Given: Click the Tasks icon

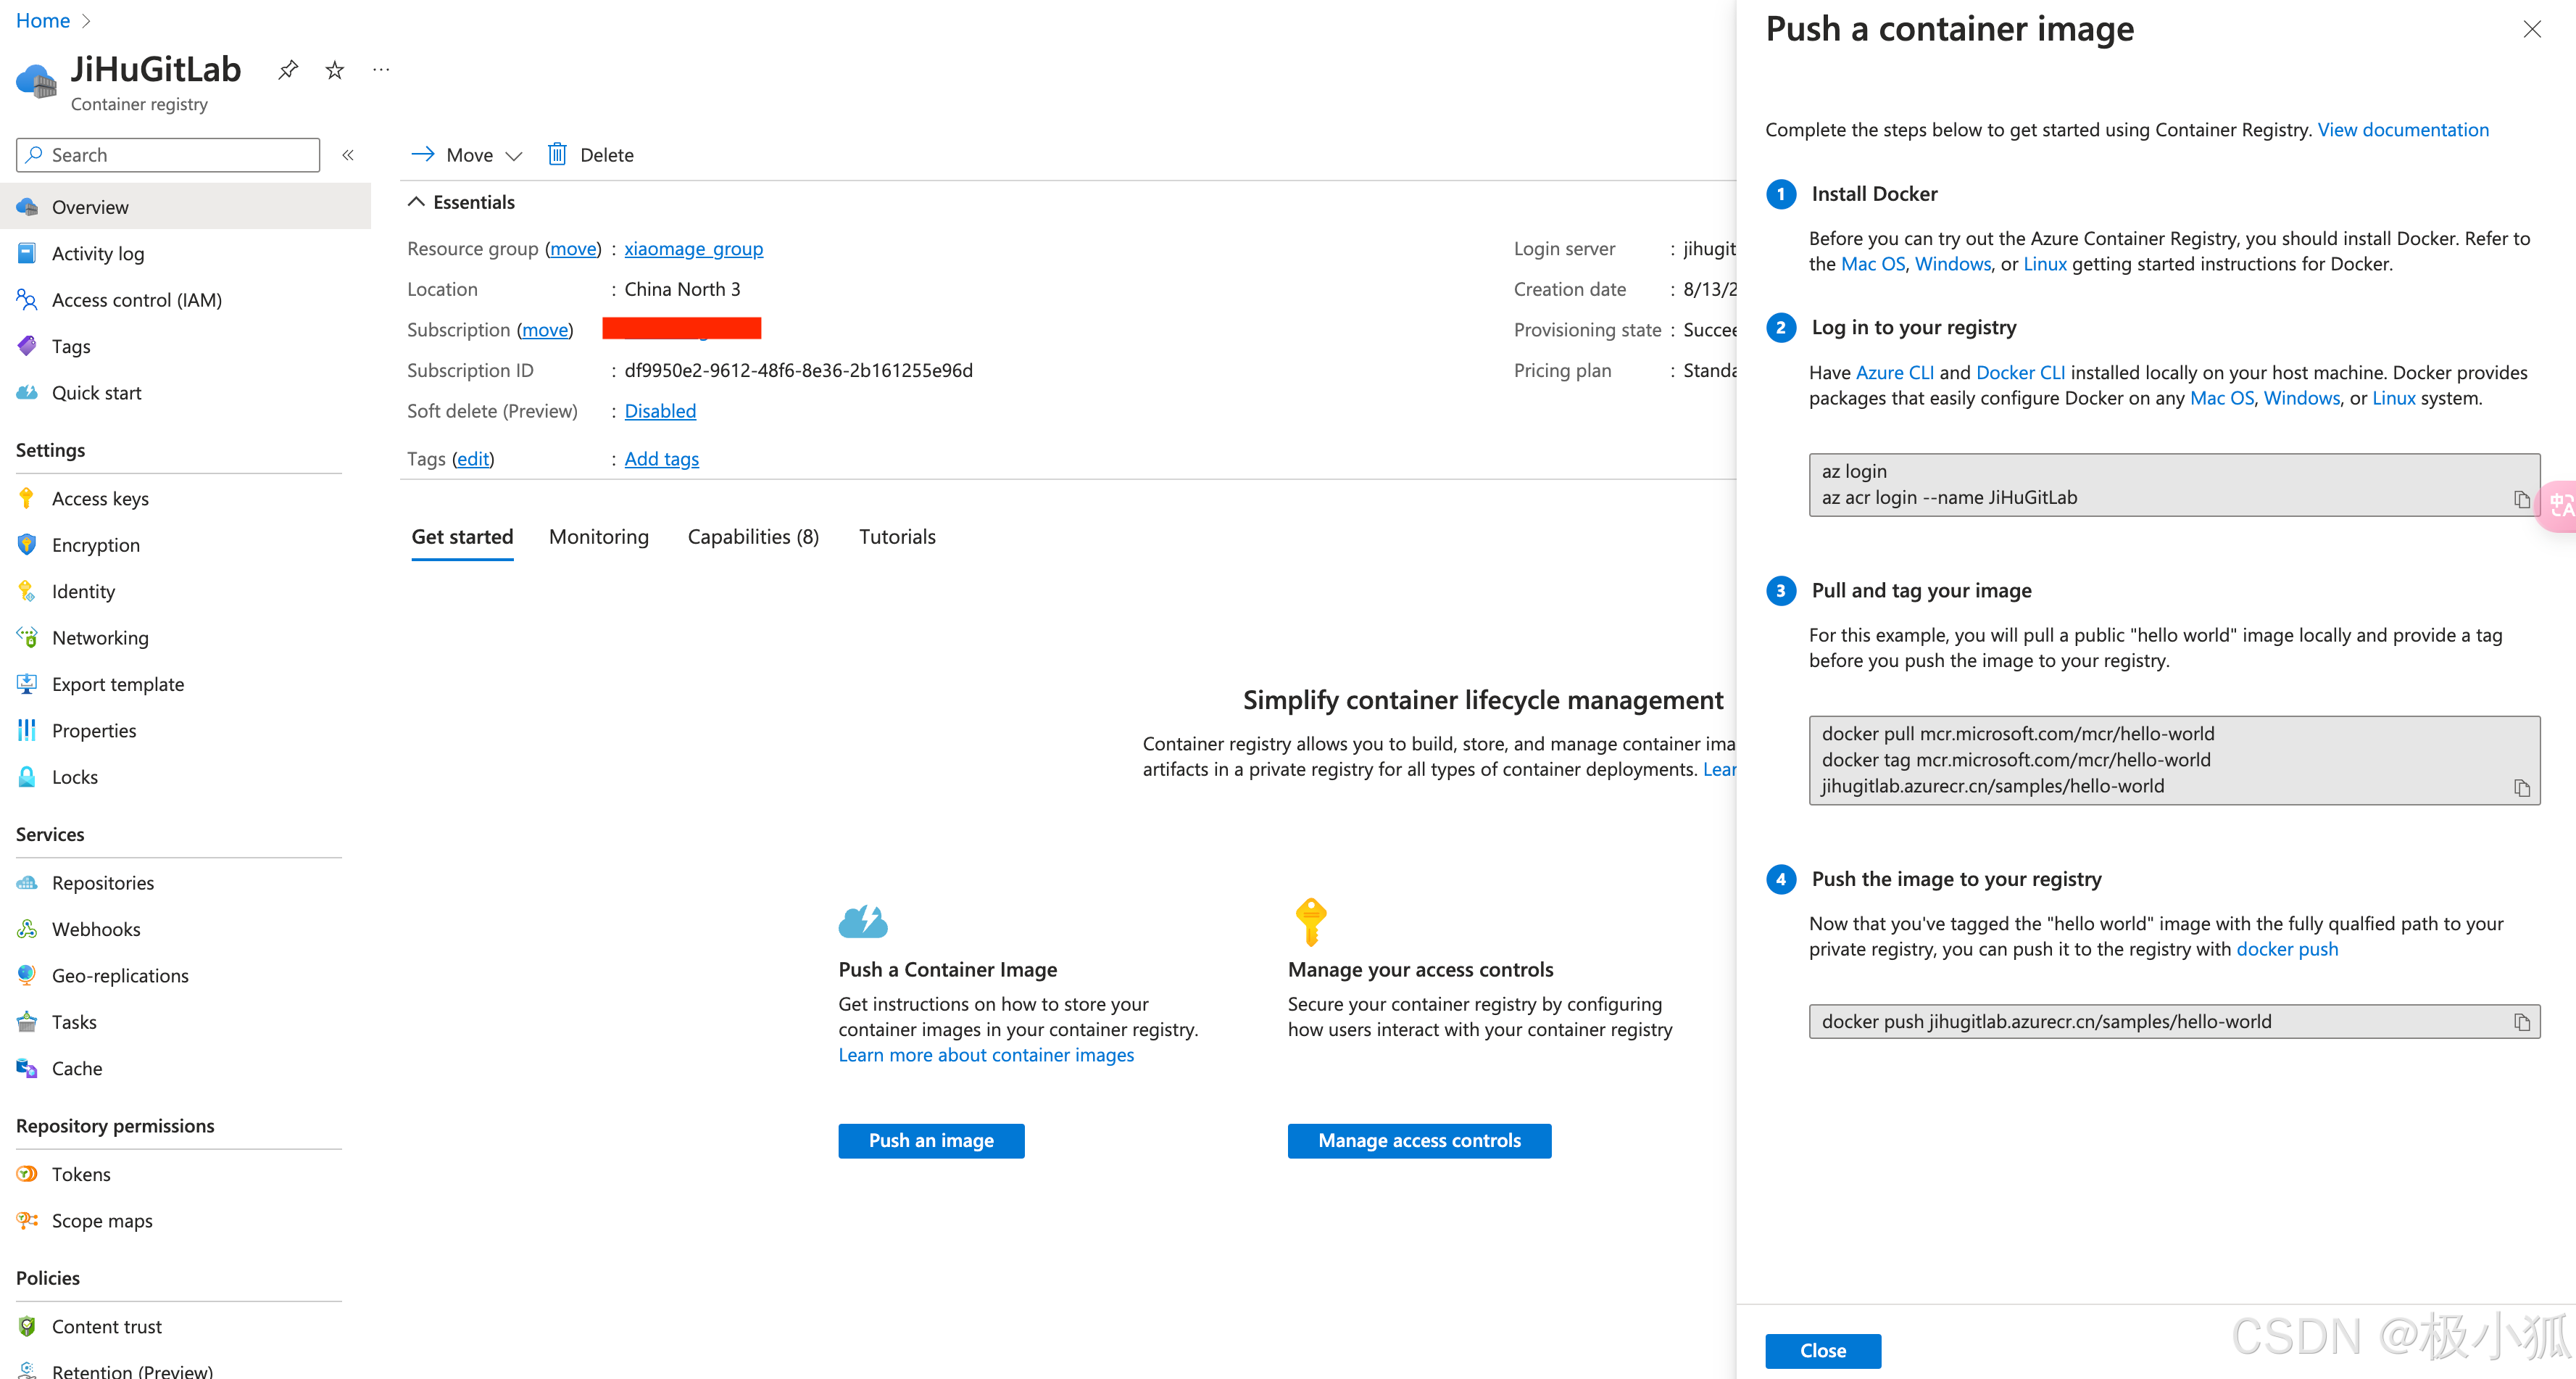Looking at the screenshot, I should 27,1022.
